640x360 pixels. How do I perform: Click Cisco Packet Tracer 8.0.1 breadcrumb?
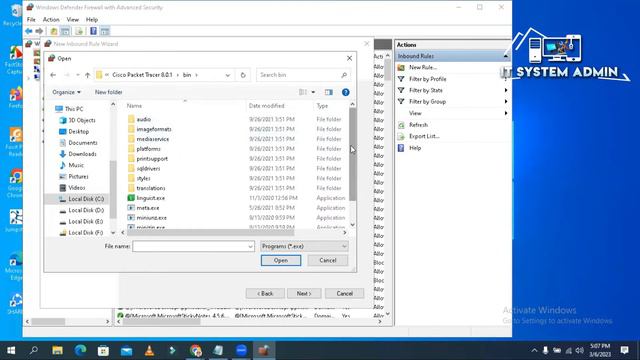pos(142,75)
